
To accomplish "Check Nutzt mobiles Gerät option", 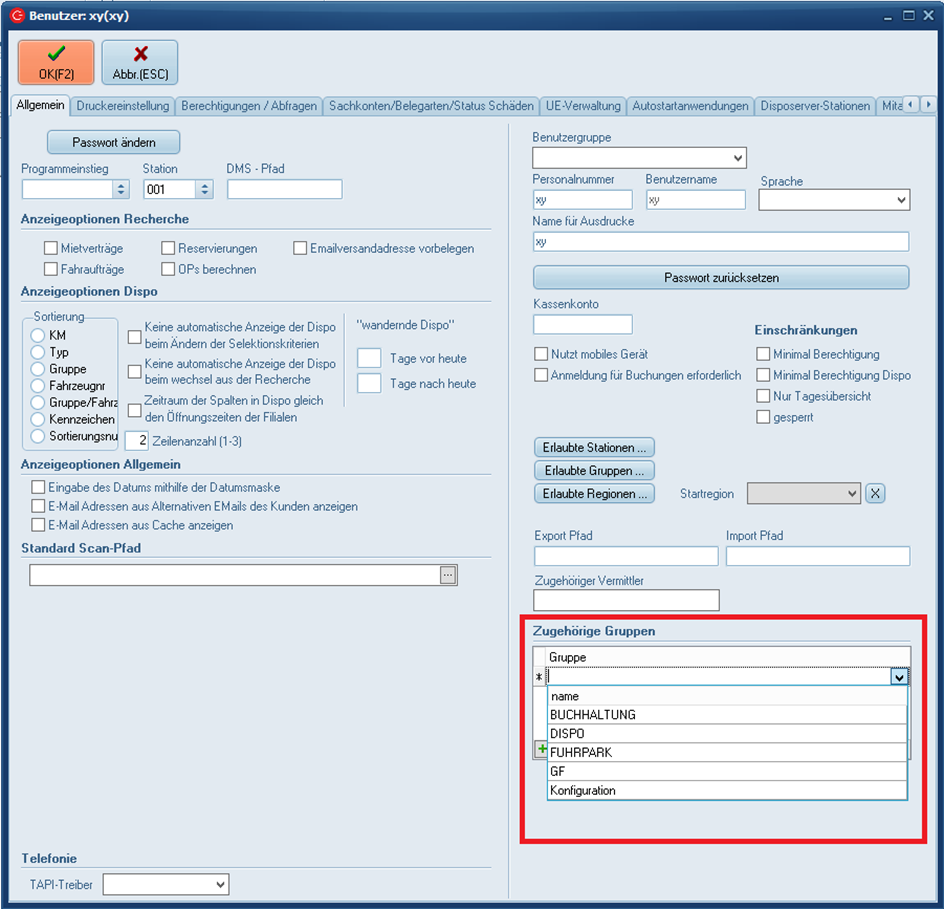I will point(542,354).
